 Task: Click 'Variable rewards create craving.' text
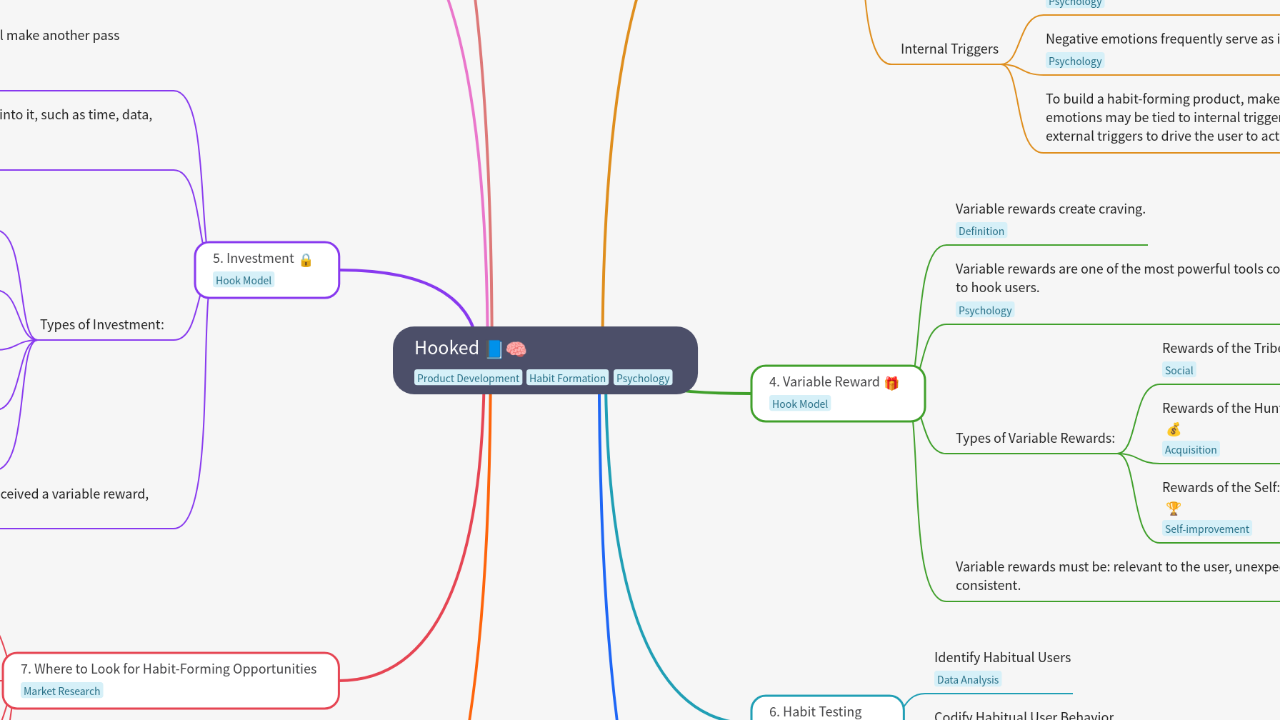(x=1050, y=209)
